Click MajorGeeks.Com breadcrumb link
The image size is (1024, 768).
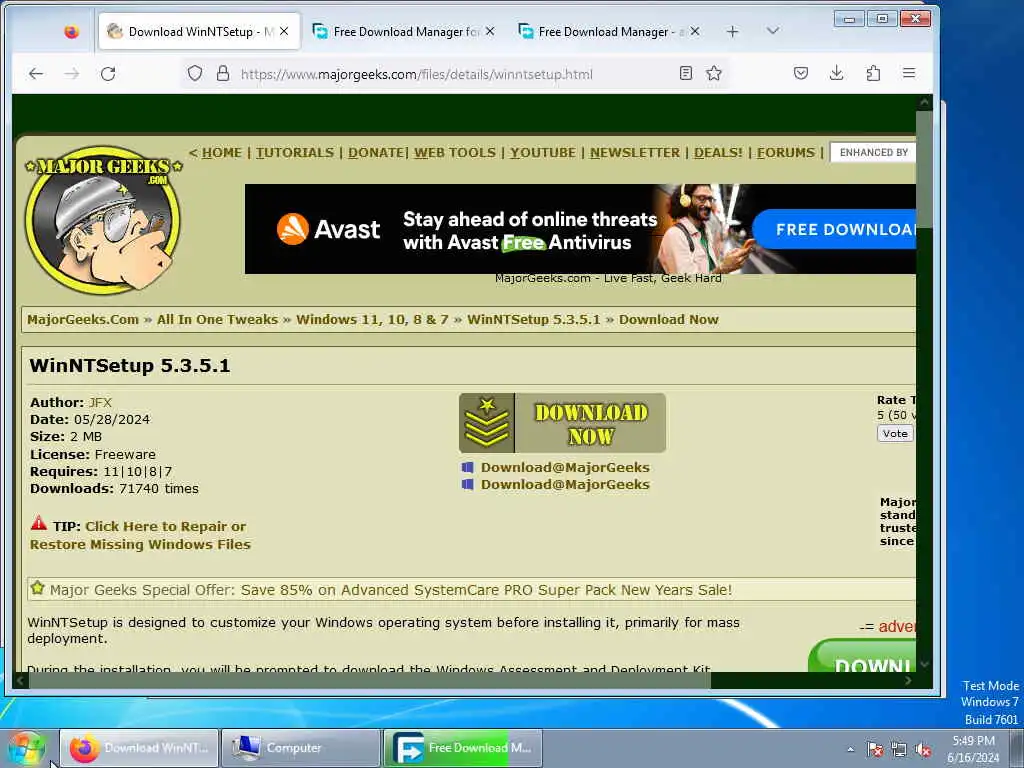[x=83, y=319]
